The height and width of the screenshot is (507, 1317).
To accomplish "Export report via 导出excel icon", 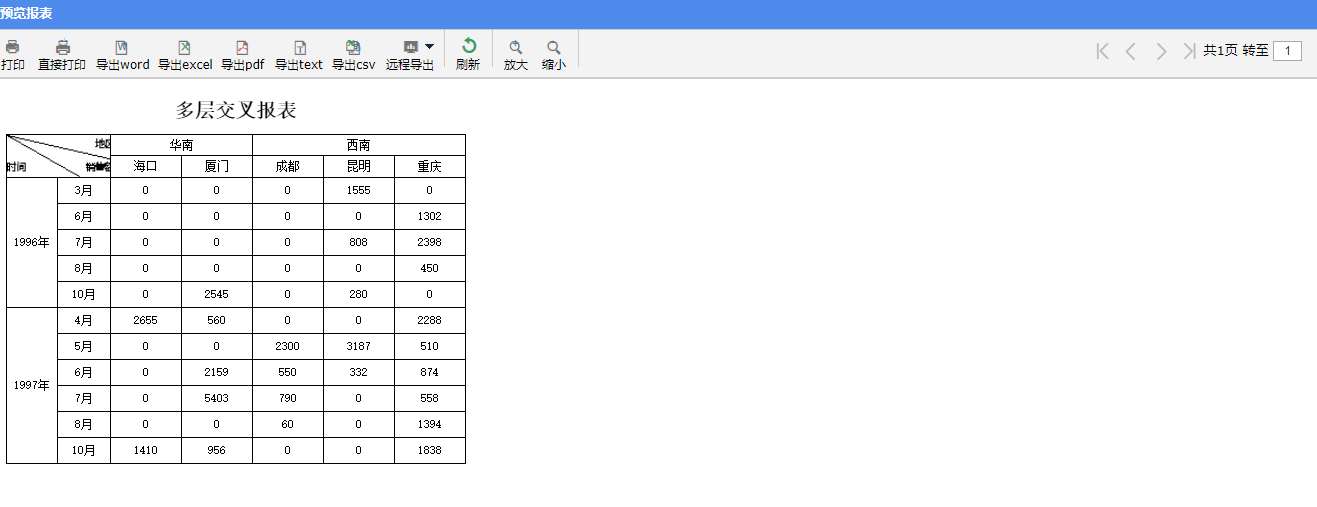I will 184,47.
